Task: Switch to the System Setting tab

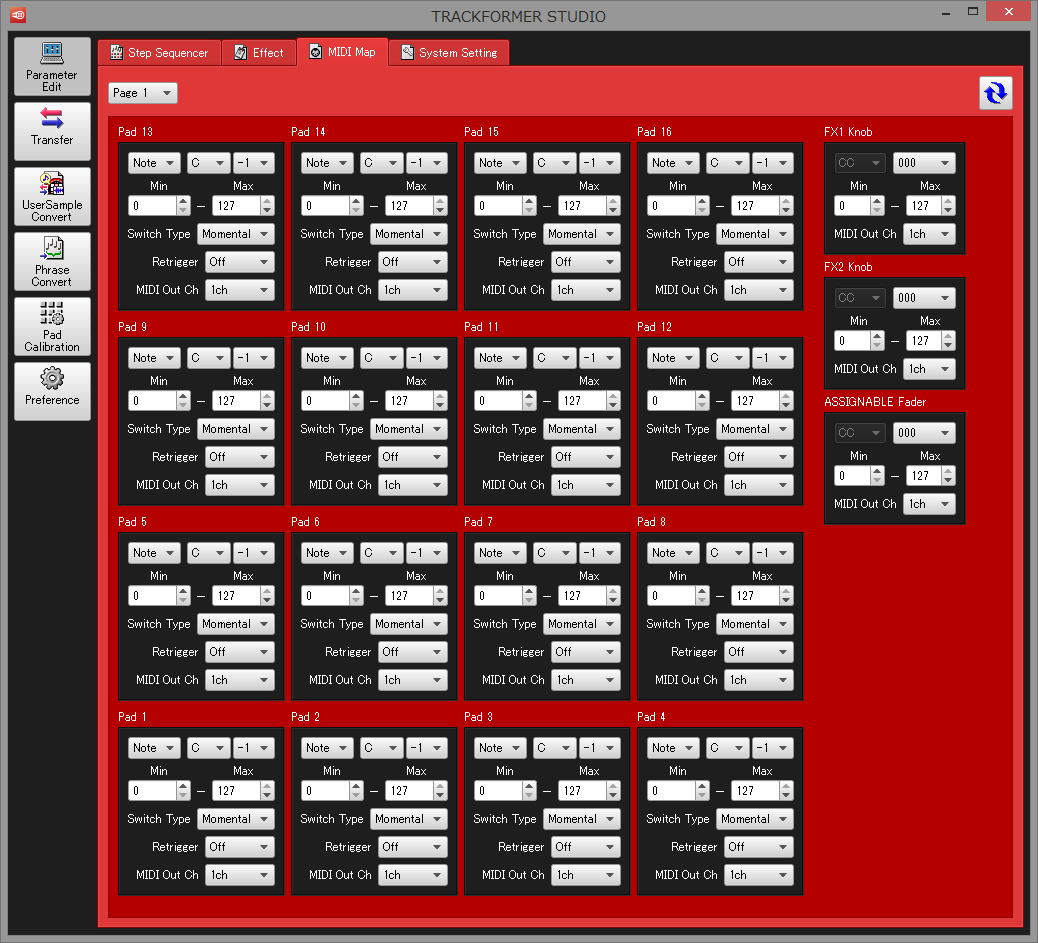Action: click(x=449, y=53)
